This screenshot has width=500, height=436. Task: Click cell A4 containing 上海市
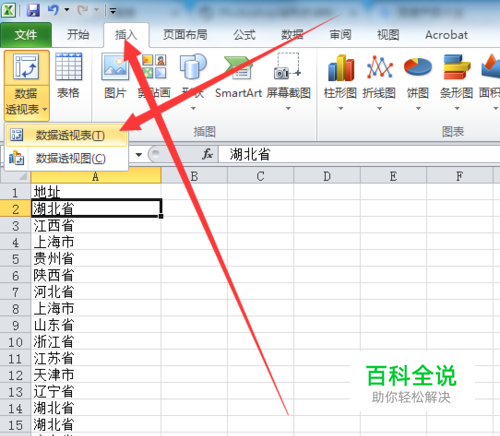tap(96, 242)
